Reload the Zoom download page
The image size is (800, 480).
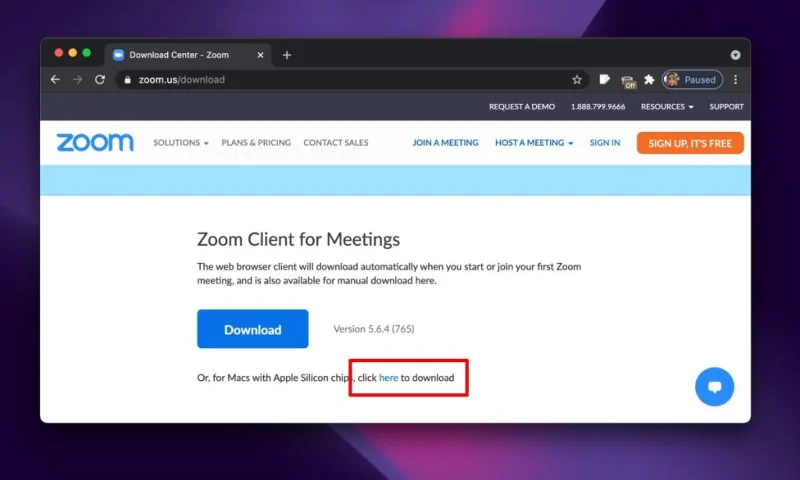(x=100, y=80)
